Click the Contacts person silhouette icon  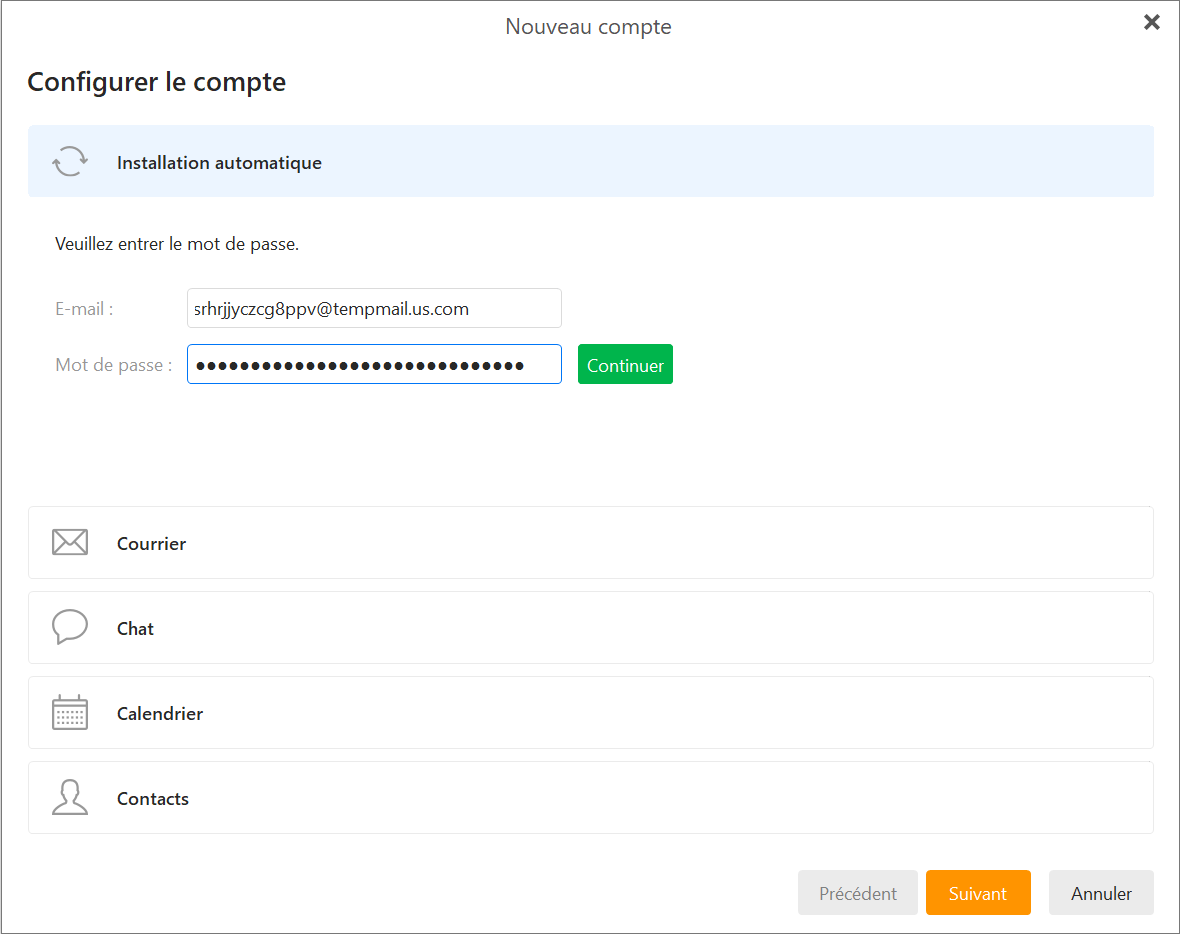[x=70, y=798]
